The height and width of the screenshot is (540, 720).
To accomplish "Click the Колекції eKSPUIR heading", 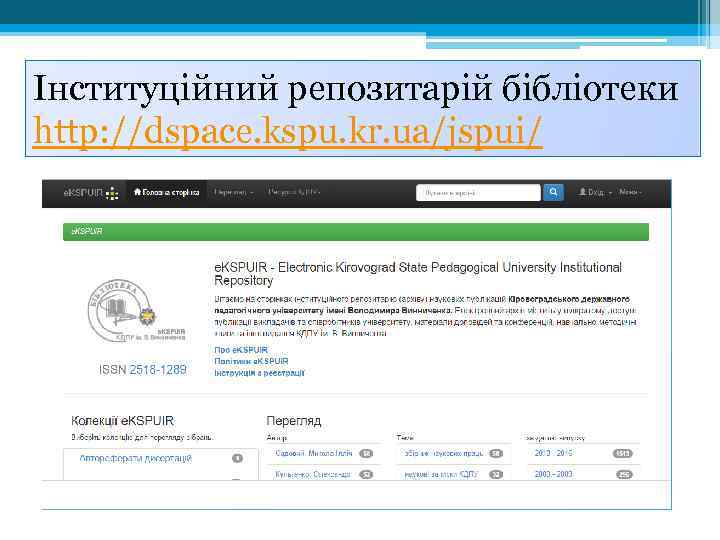I will click(x=123, y=421).
